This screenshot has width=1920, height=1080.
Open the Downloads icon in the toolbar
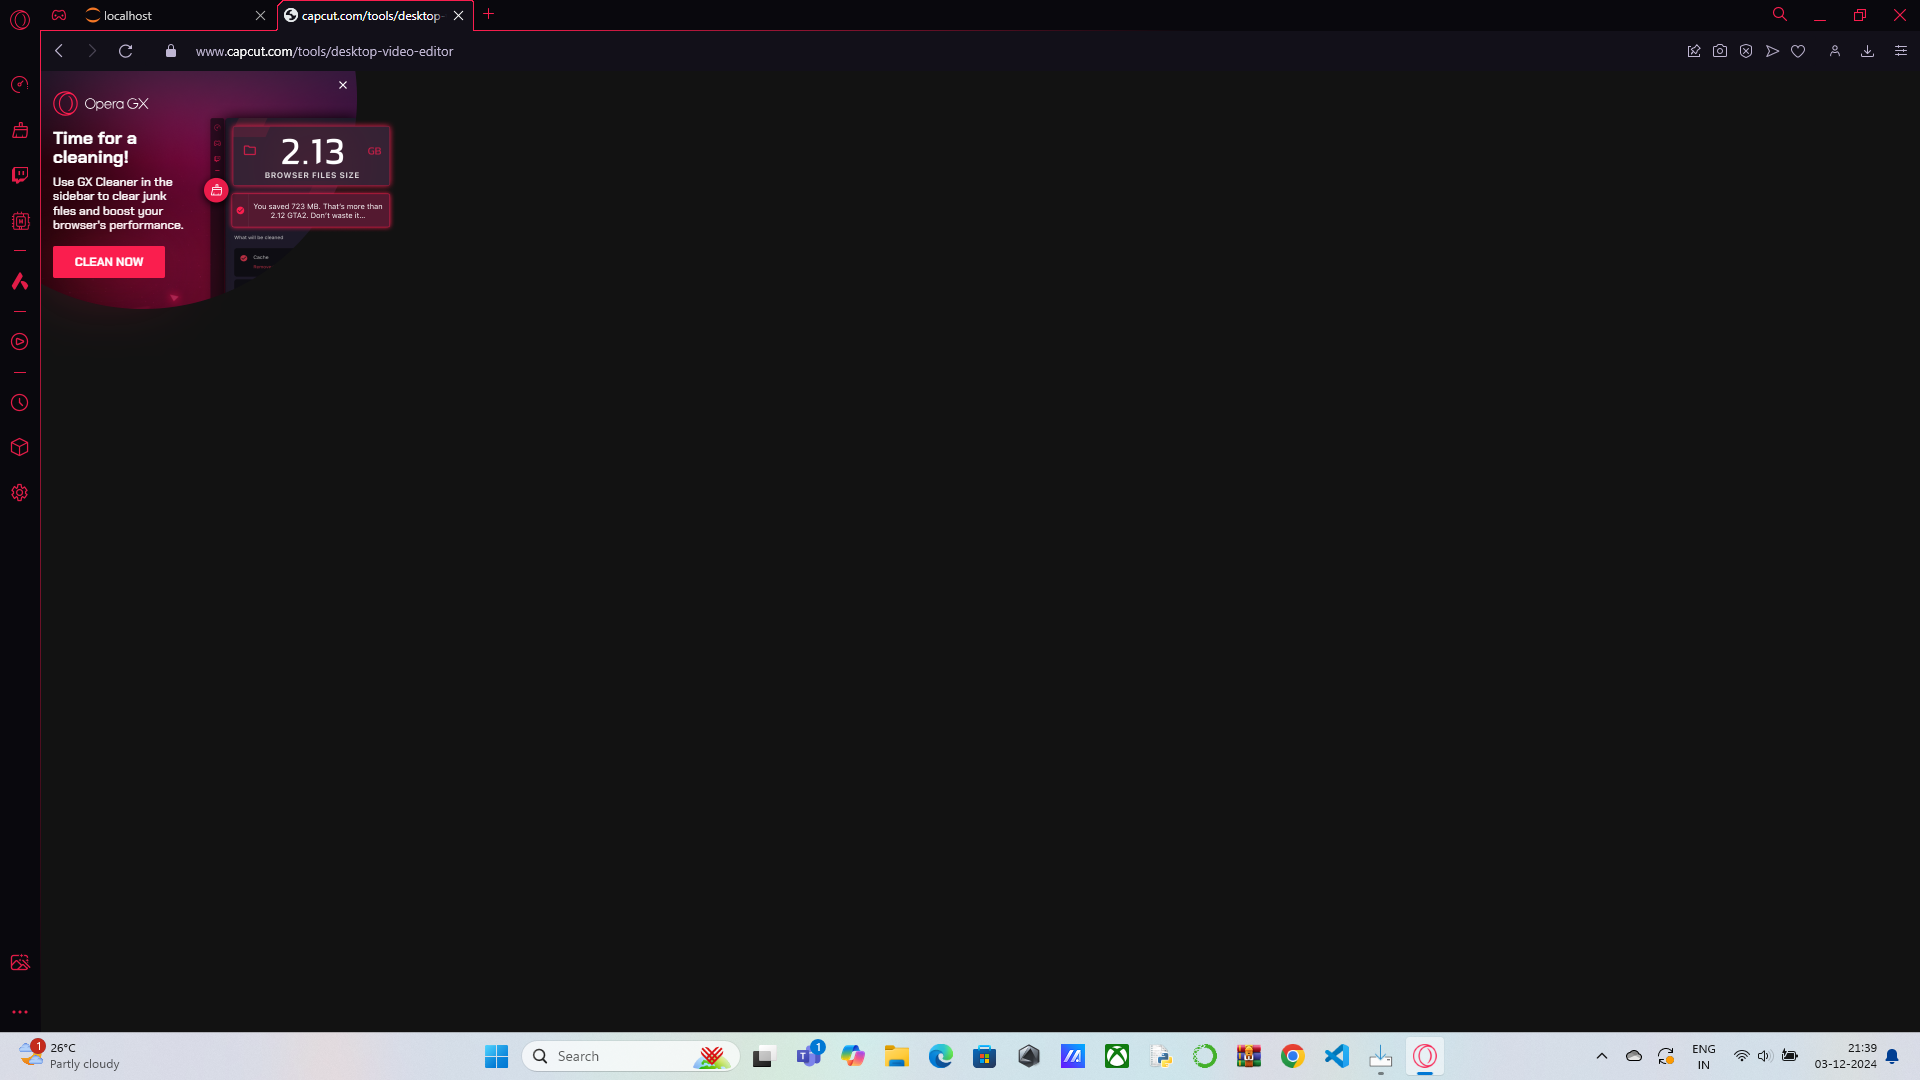click(x=1867, y=51)
